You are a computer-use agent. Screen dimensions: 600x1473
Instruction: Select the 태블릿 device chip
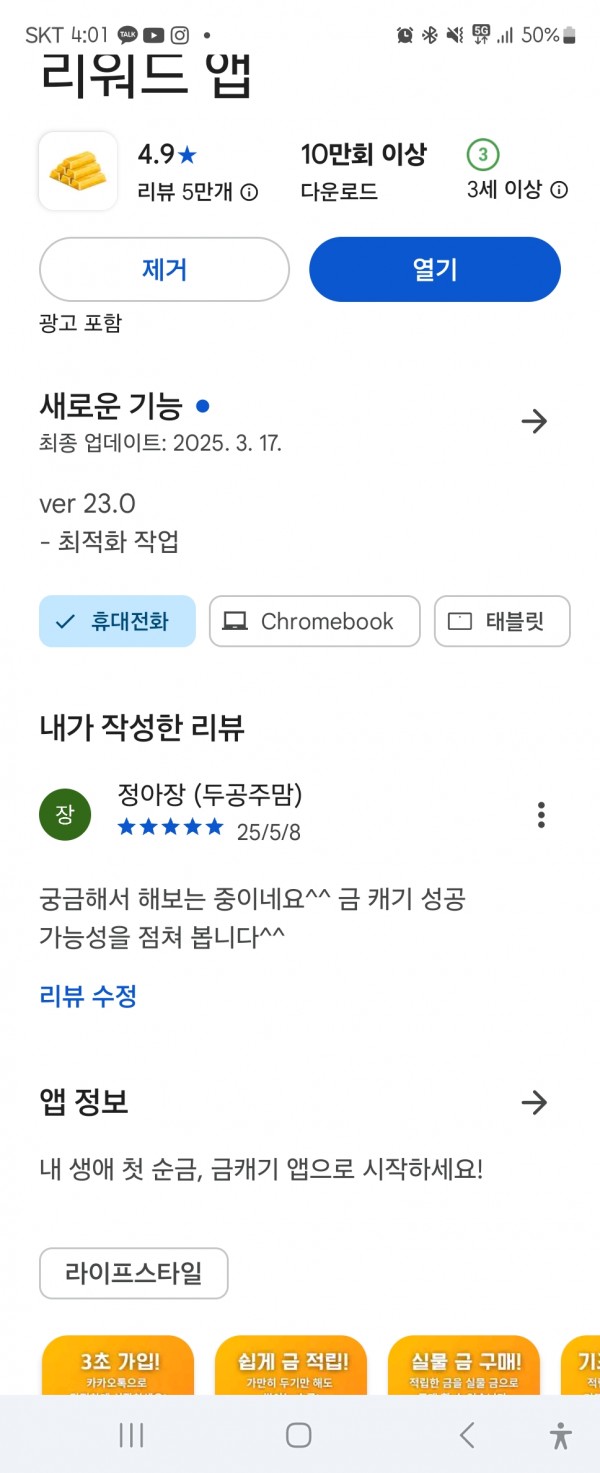pos(502,621)
